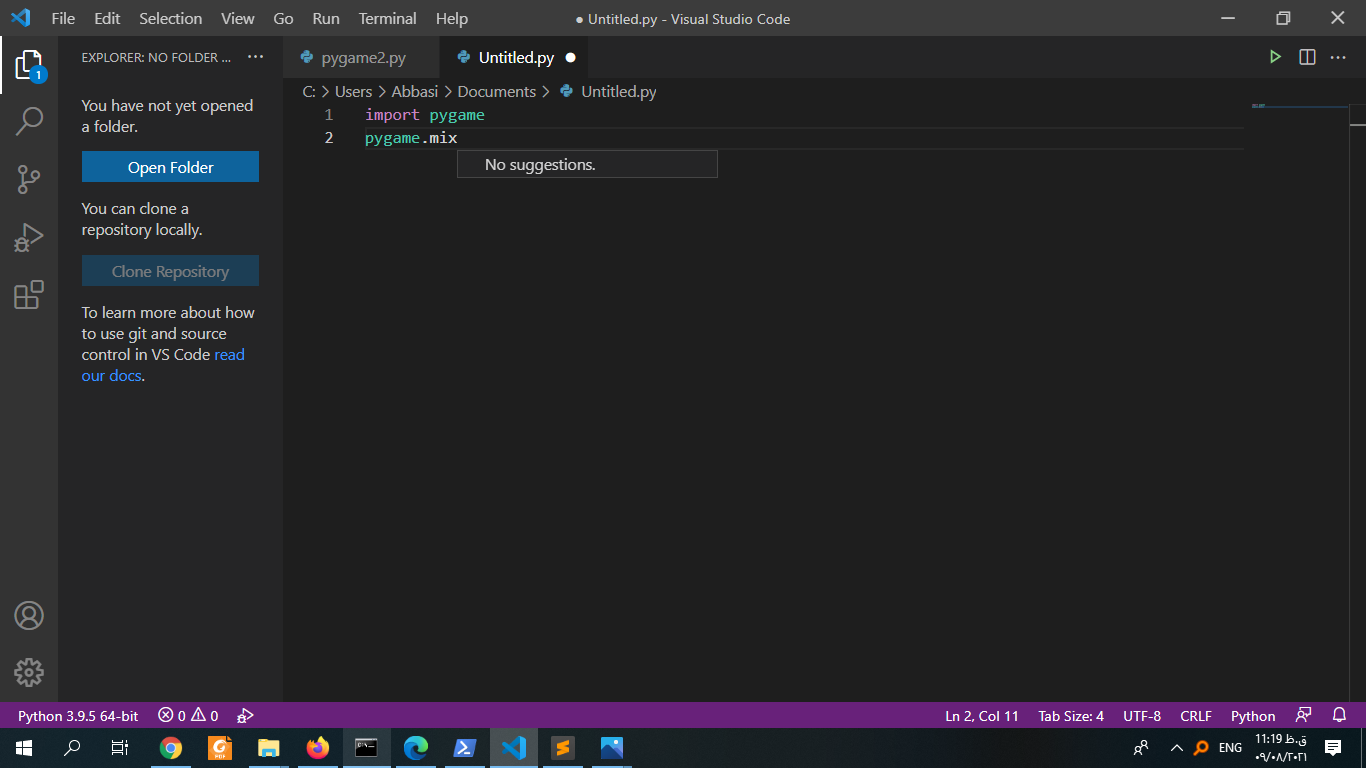Screen dimensions: 1366x768
Task: Click the Clone Repository button
Action: tap(170, 271)
